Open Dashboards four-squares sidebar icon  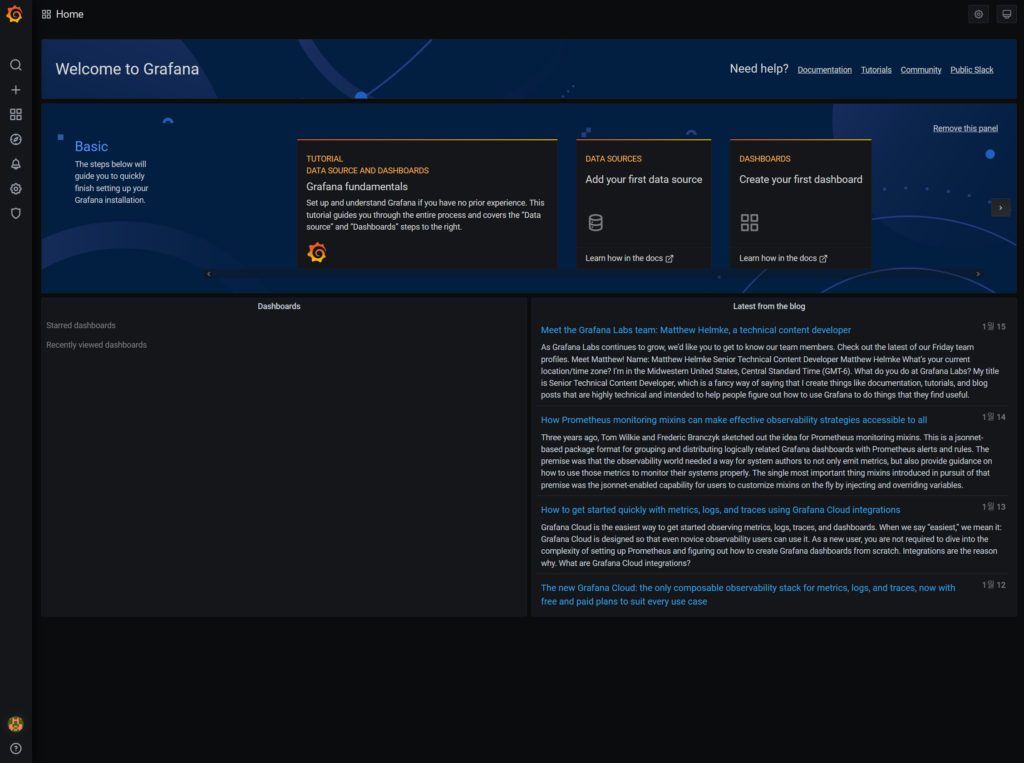click(16, 114)
